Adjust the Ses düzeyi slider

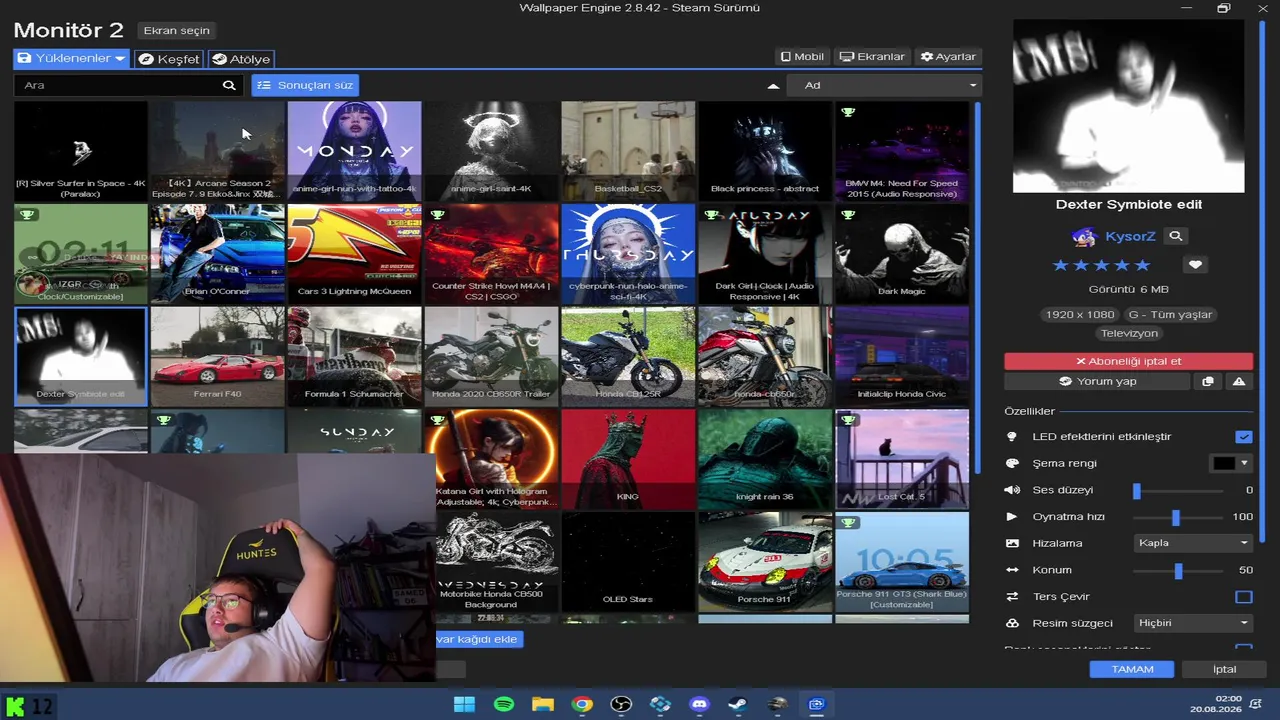click(1179, 491)
